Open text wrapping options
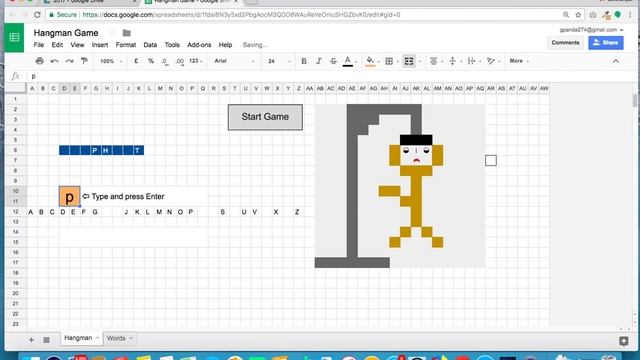The height and width of the screenshot is (360, 640). [x=471, y=61]
